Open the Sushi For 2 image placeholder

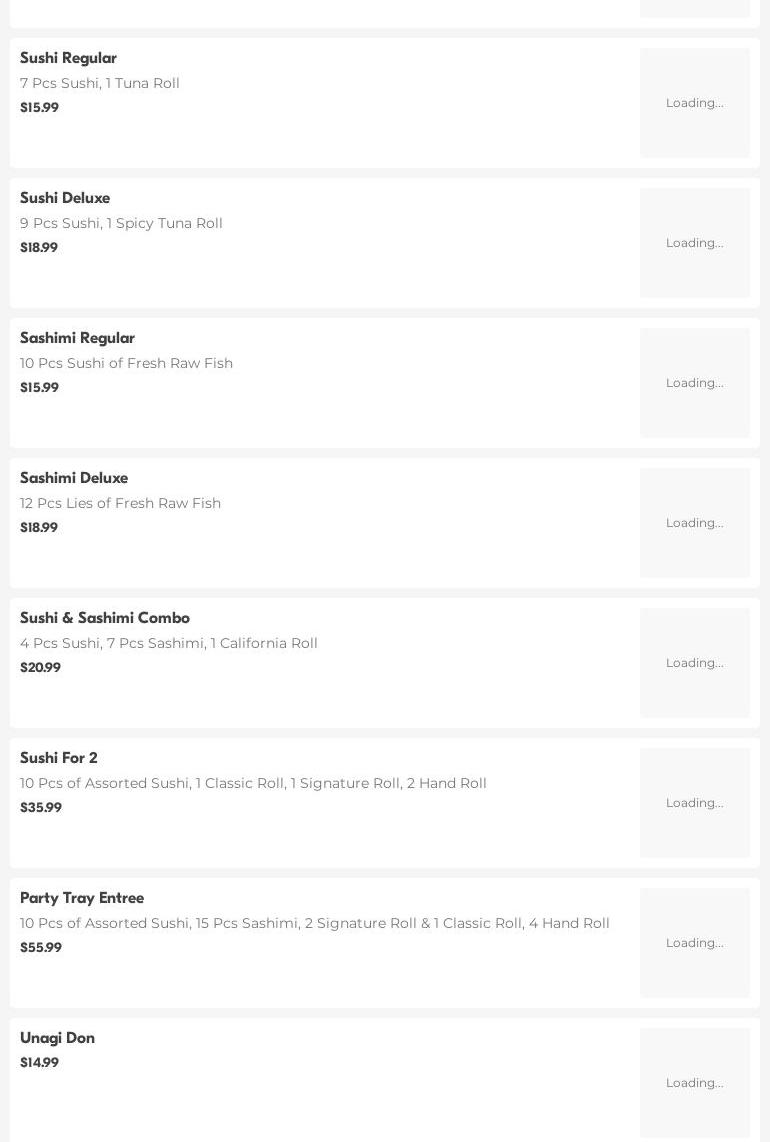point(694,803)
